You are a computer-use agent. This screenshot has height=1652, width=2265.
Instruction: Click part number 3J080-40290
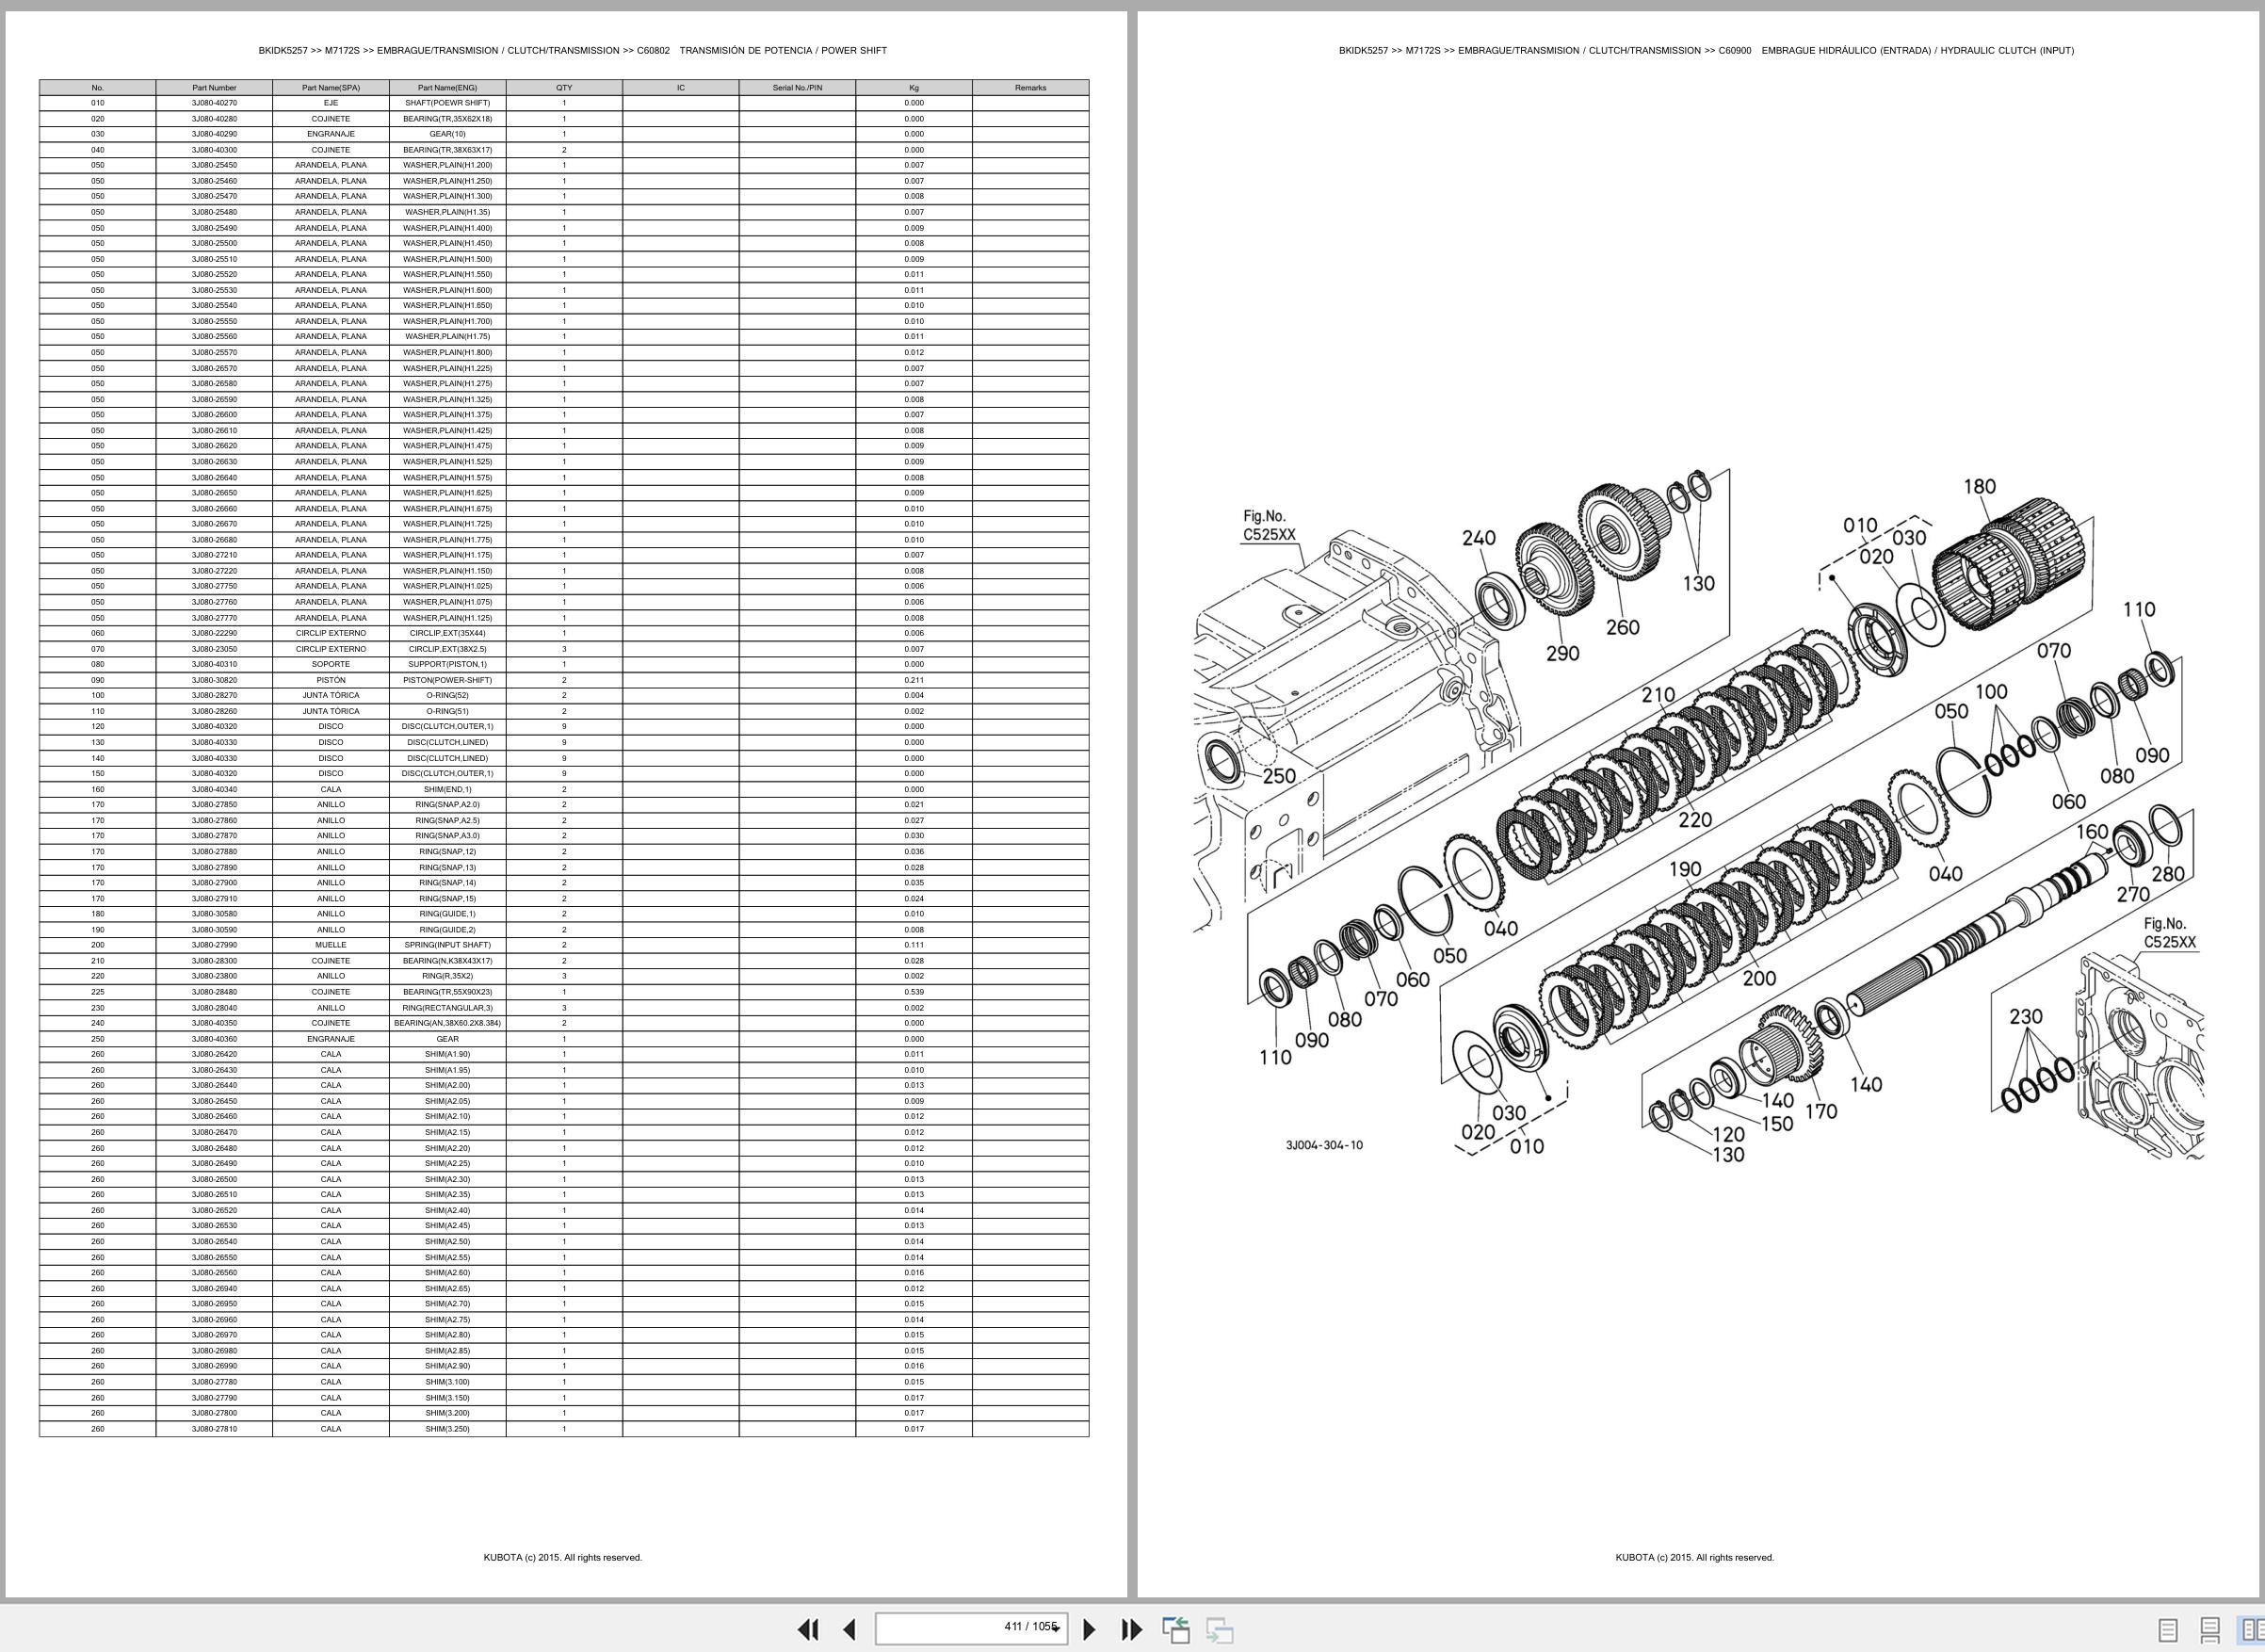pyautogui.click(x=214, y=134)
